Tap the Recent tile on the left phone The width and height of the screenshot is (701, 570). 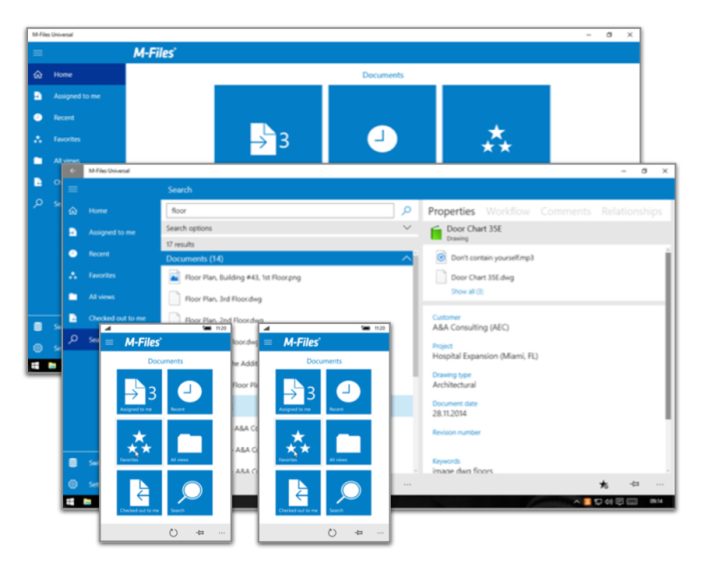click(x=190, y=392)
